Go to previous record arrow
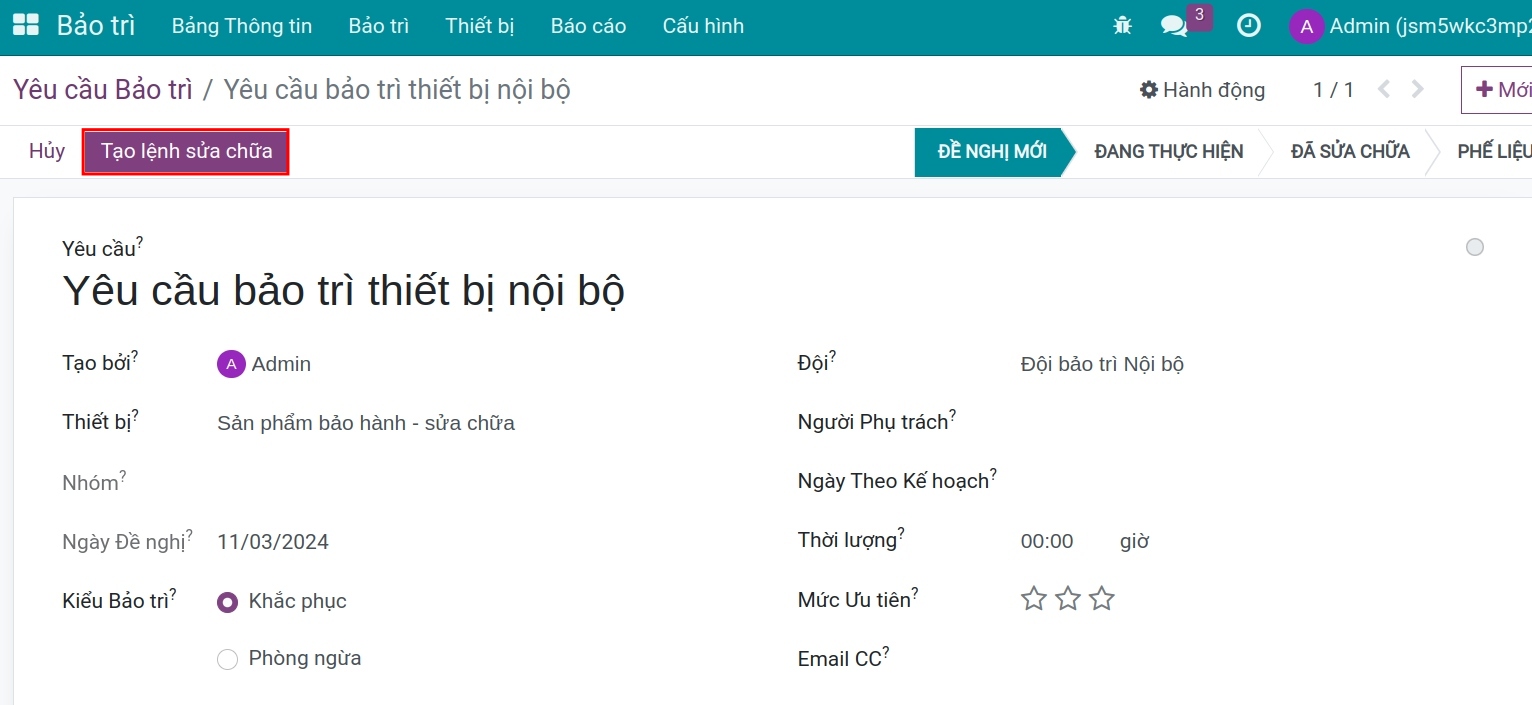 (x=1384, y=89)
